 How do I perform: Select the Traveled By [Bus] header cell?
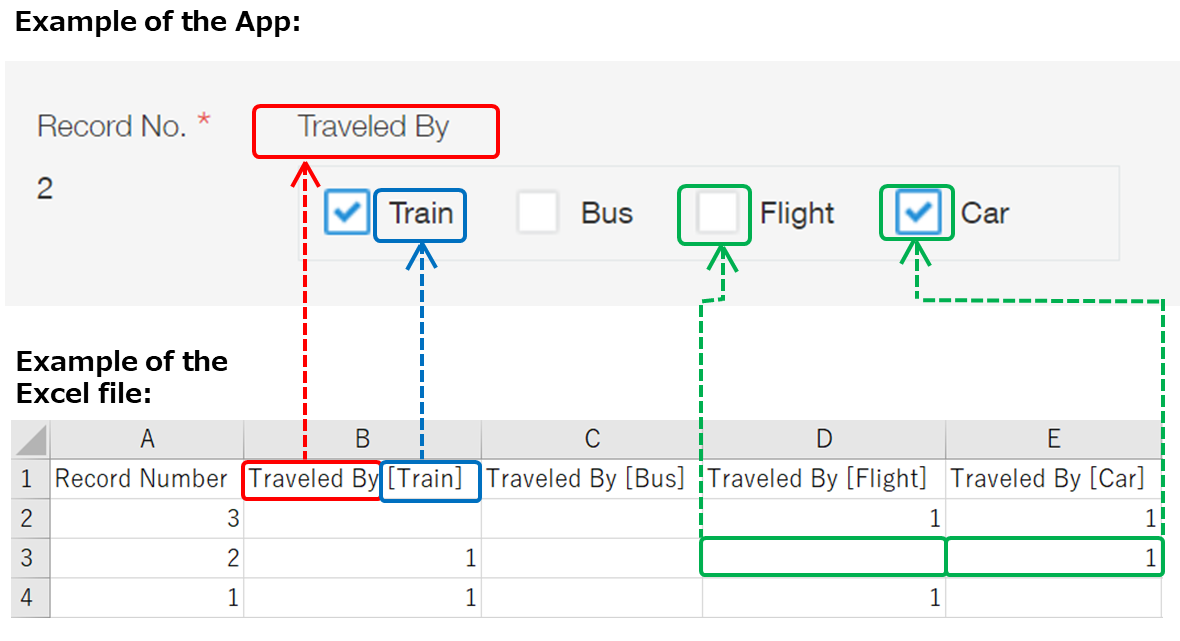(591, 478)
